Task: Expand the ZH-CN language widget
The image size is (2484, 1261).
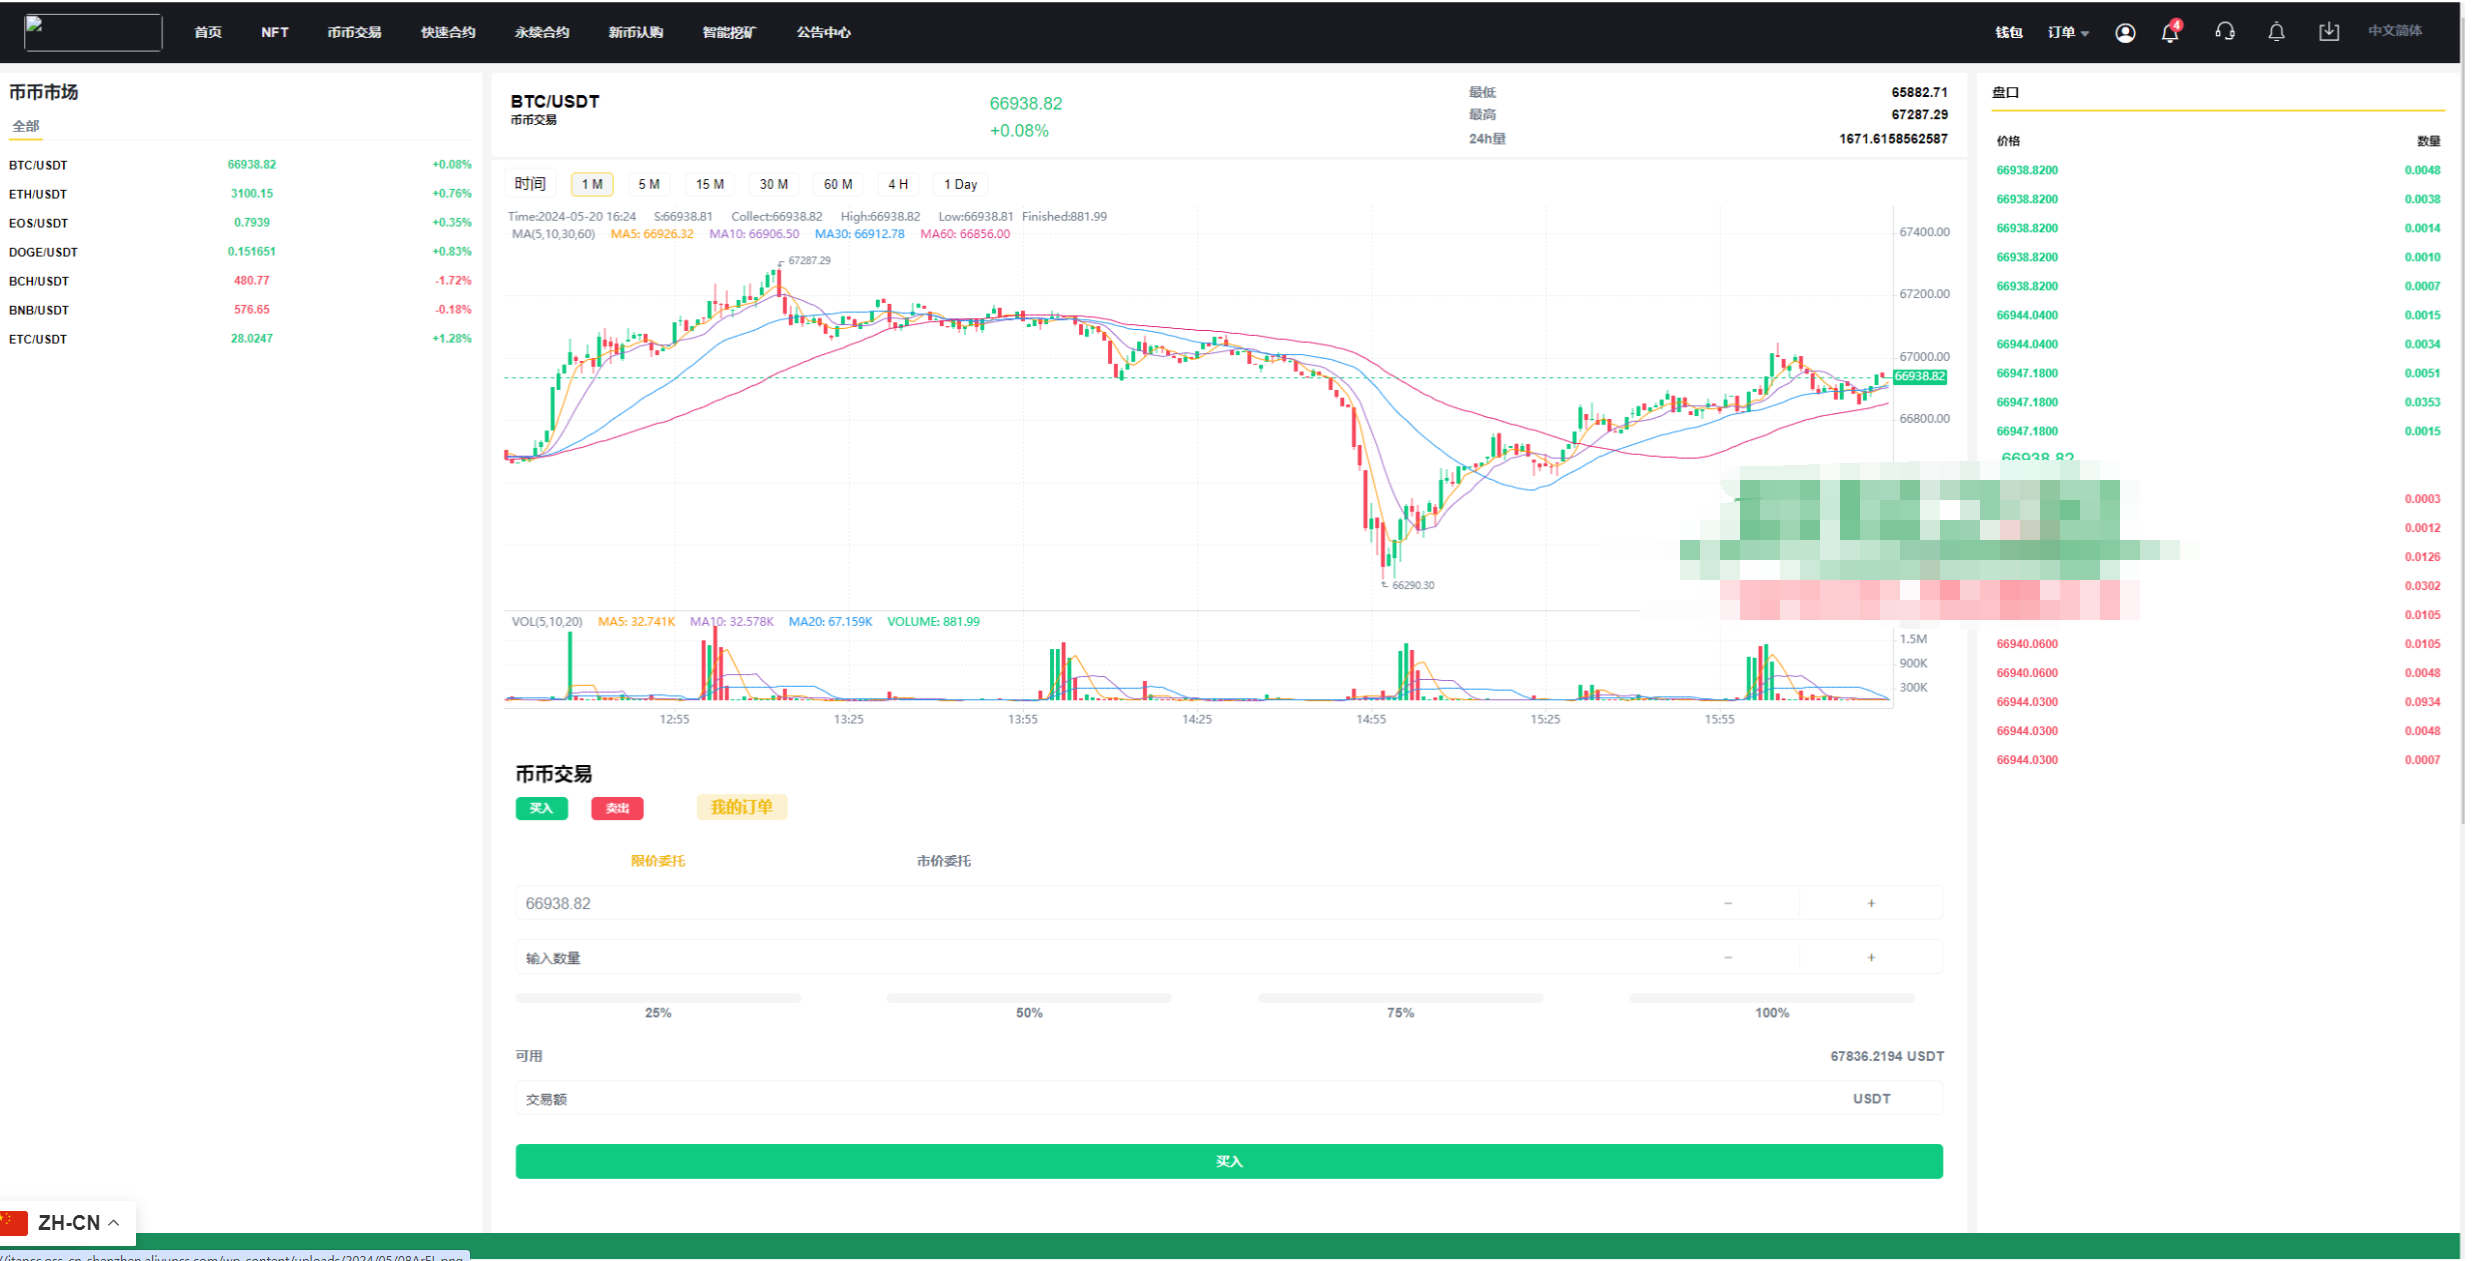Action: (68, 1222)
